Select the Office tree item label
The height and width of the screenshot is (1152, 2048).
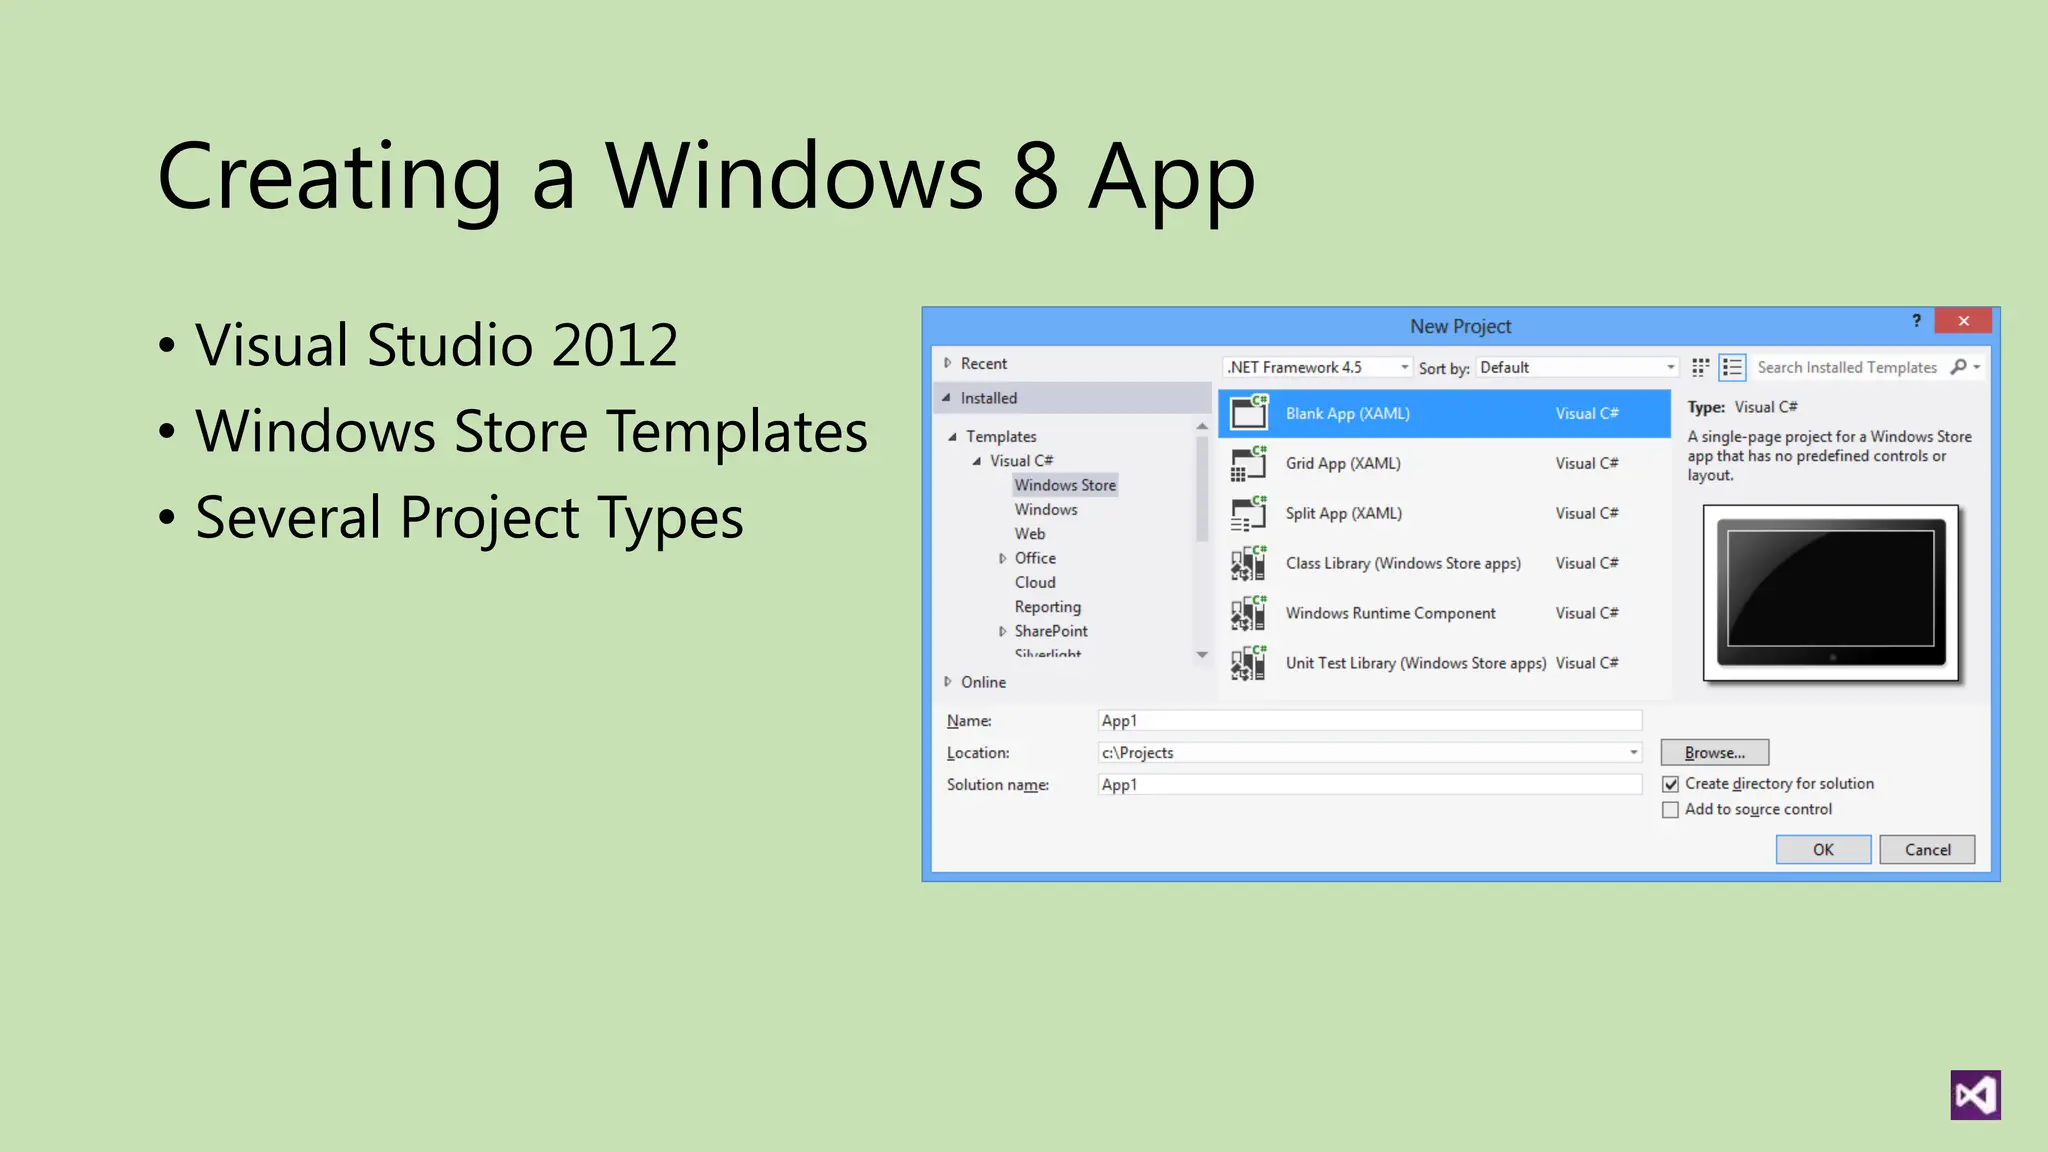coord(1035,558)
